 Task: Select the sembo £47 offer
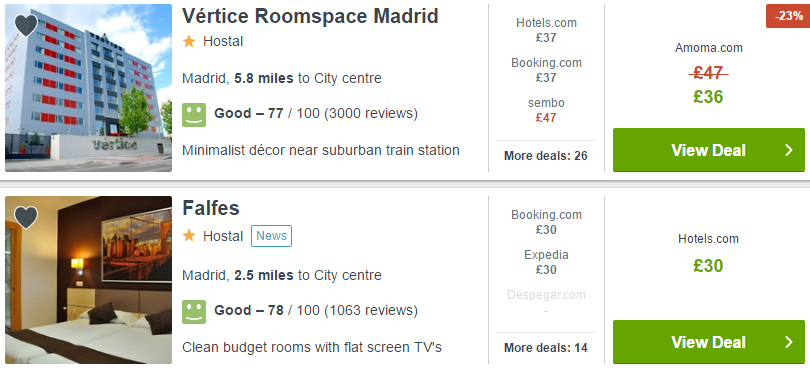546,110
